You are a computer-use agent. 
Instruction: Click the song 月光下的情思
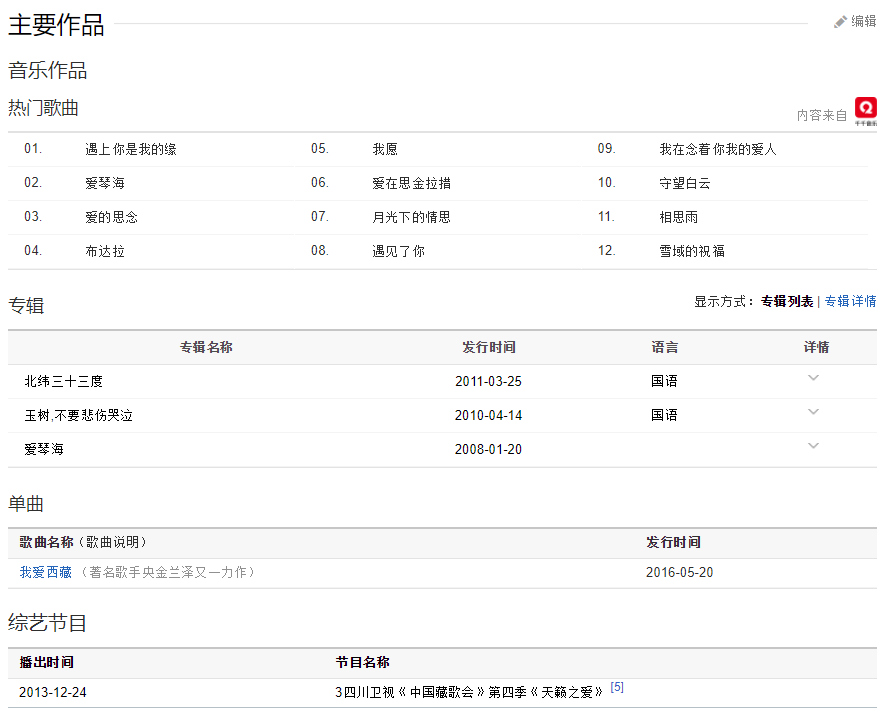[x=411, y=217]
